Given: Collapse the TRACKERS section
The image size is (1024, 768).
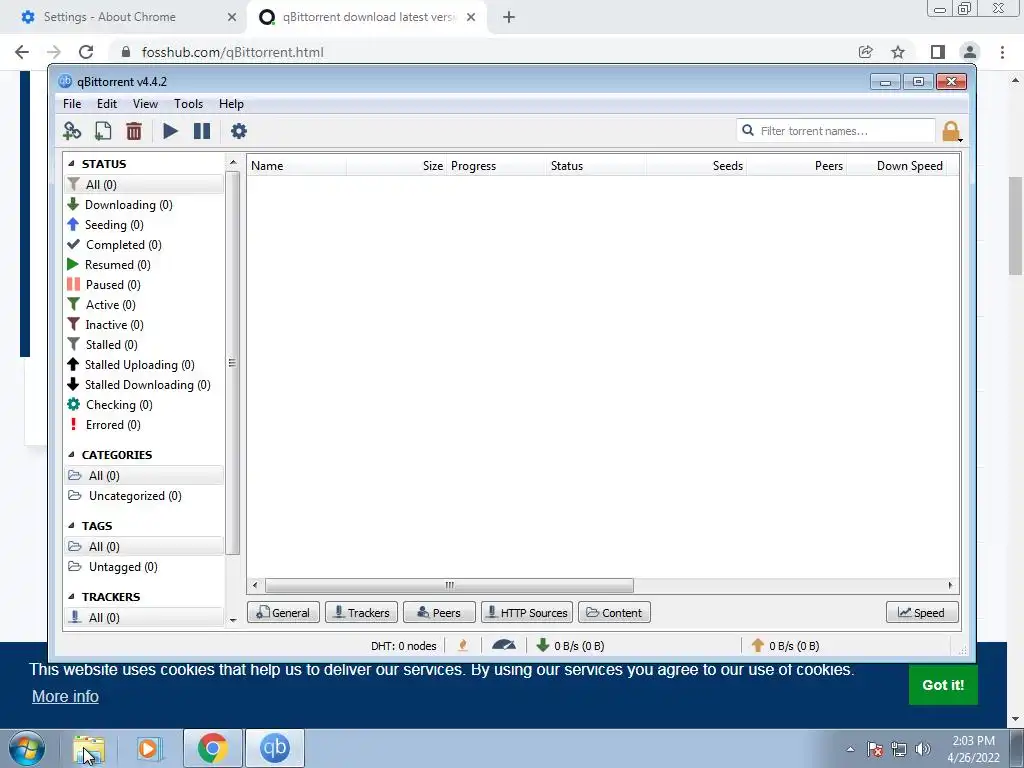Looking at the screenshot, I should pos(71,597).
